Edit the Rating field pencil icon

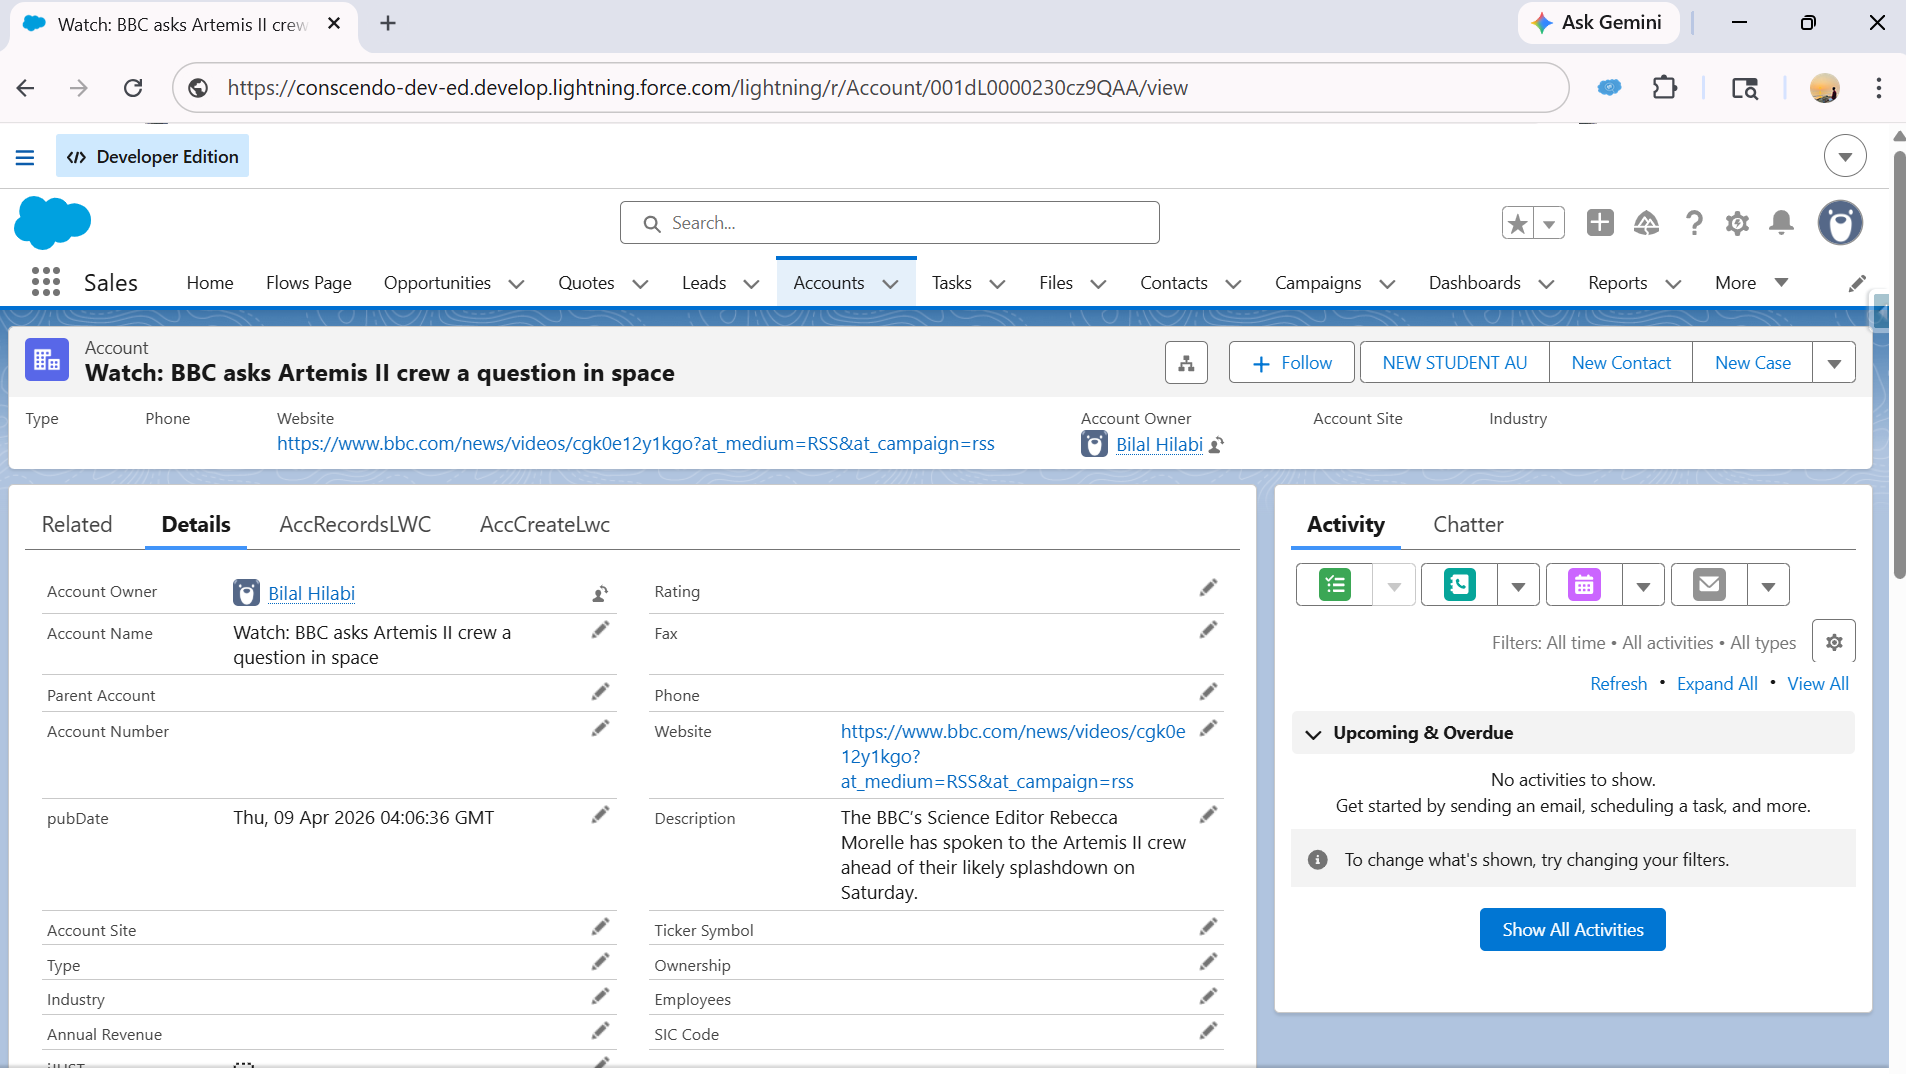(x=1208, y=588)
